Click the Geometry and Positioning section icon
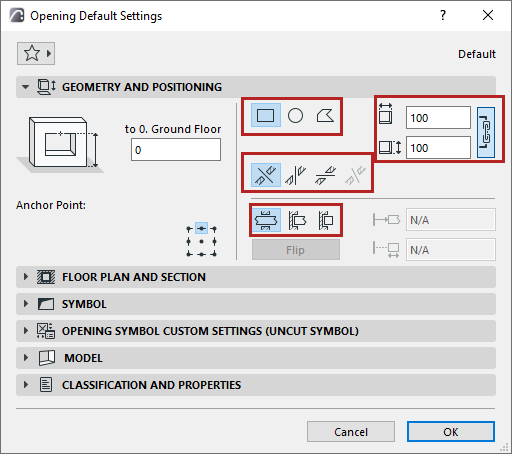The height and width of the screenshot is (454, 512). pos(46,87)
